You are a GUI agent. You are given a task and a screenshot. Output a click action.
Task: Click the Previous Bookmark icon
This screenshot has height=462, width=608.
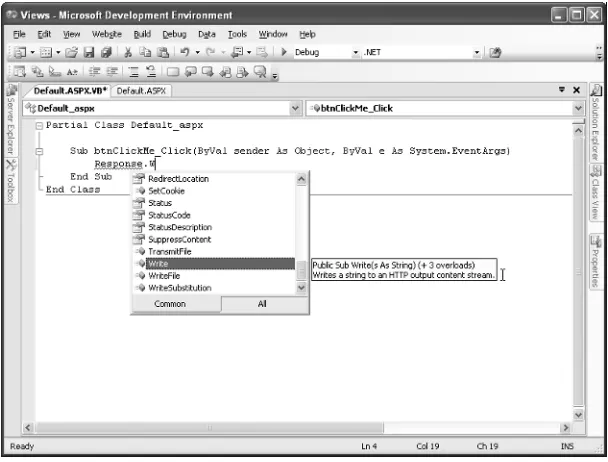click(190, 71)
